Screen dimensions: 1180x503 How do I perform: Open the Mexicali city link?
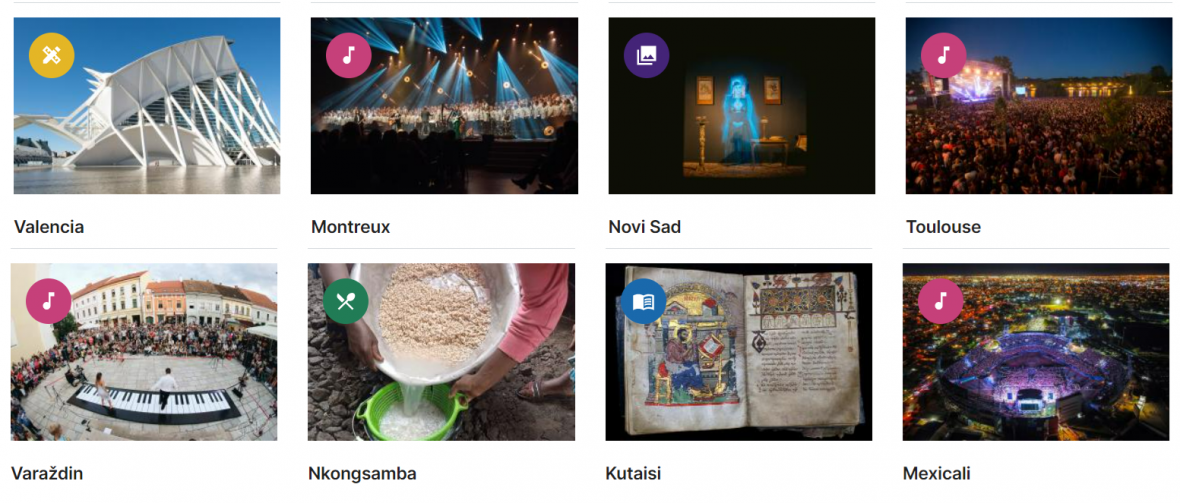point(937,474)
